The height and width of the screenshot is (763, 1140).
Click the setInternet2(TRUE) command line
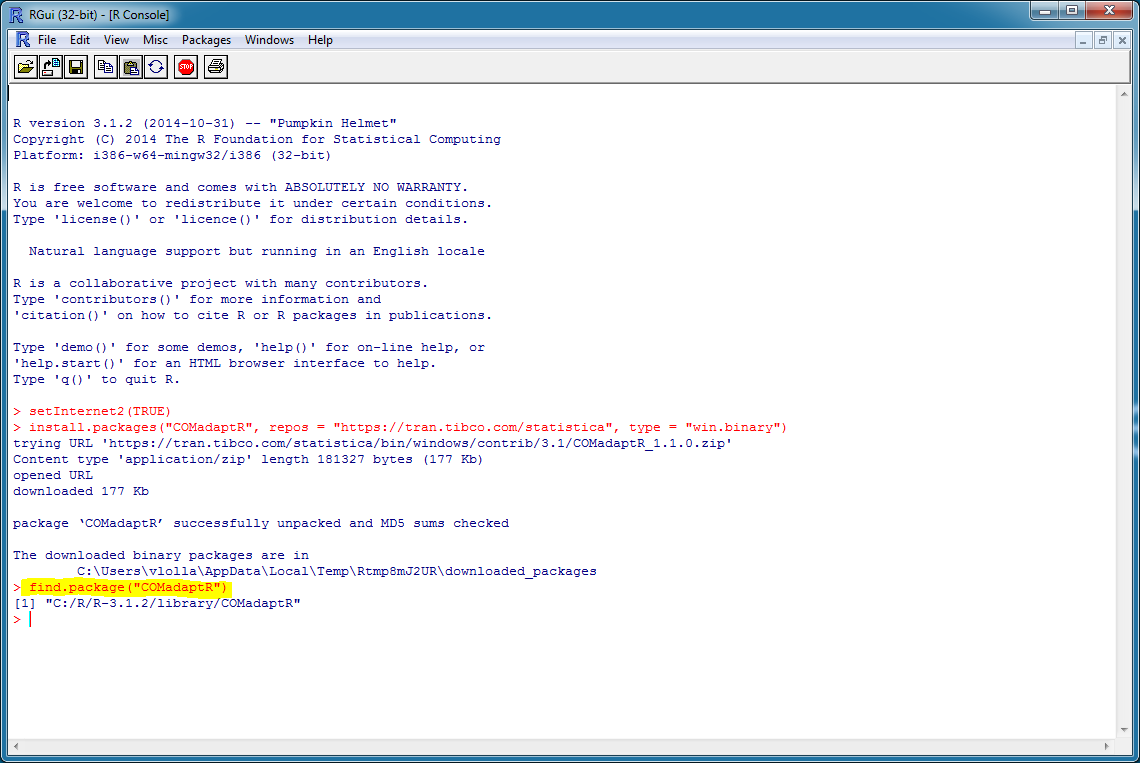click(x=100, y=411)
